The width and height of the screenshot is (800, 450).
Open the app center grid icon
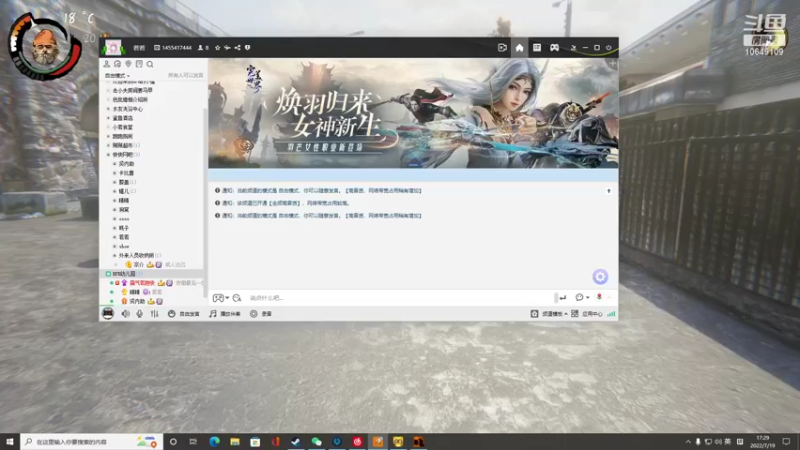pos(574,314)
